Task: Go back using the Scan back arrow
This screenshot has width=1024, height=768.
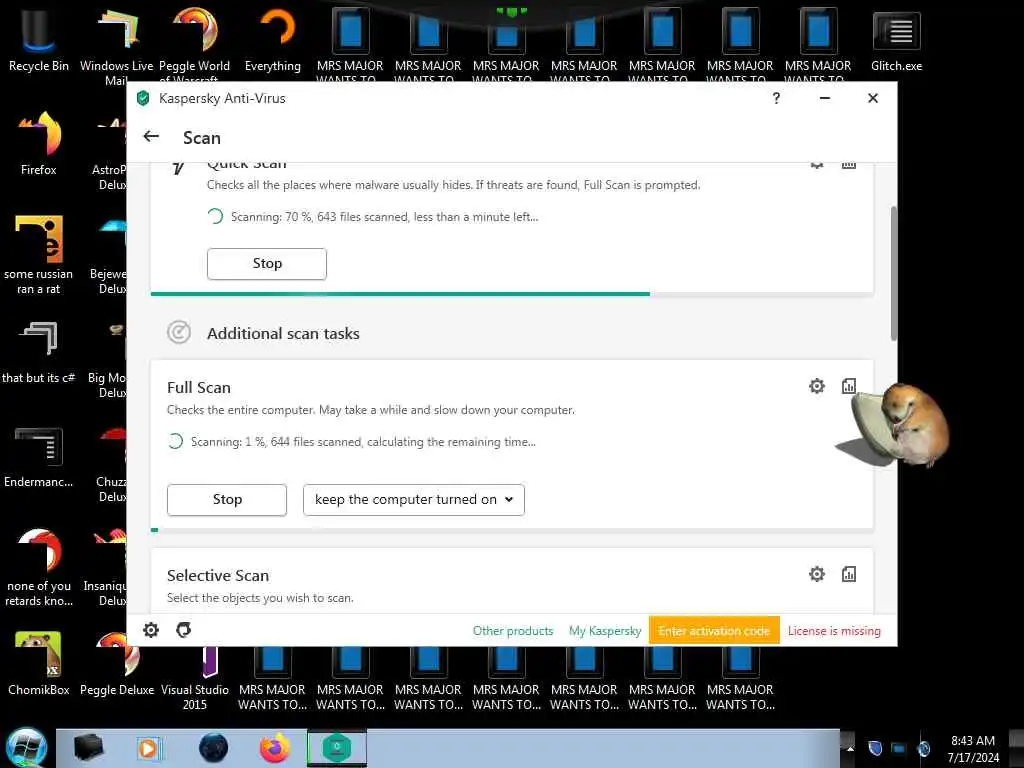Action: click(x=151, y=136)
